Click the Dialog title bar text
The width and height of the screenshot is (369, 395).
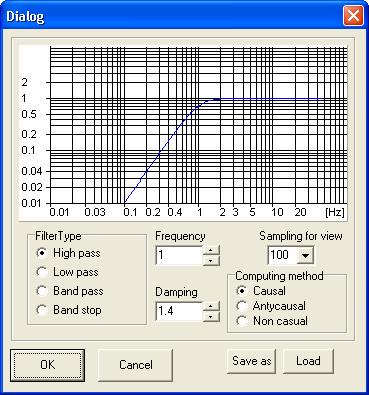(25, 16)
